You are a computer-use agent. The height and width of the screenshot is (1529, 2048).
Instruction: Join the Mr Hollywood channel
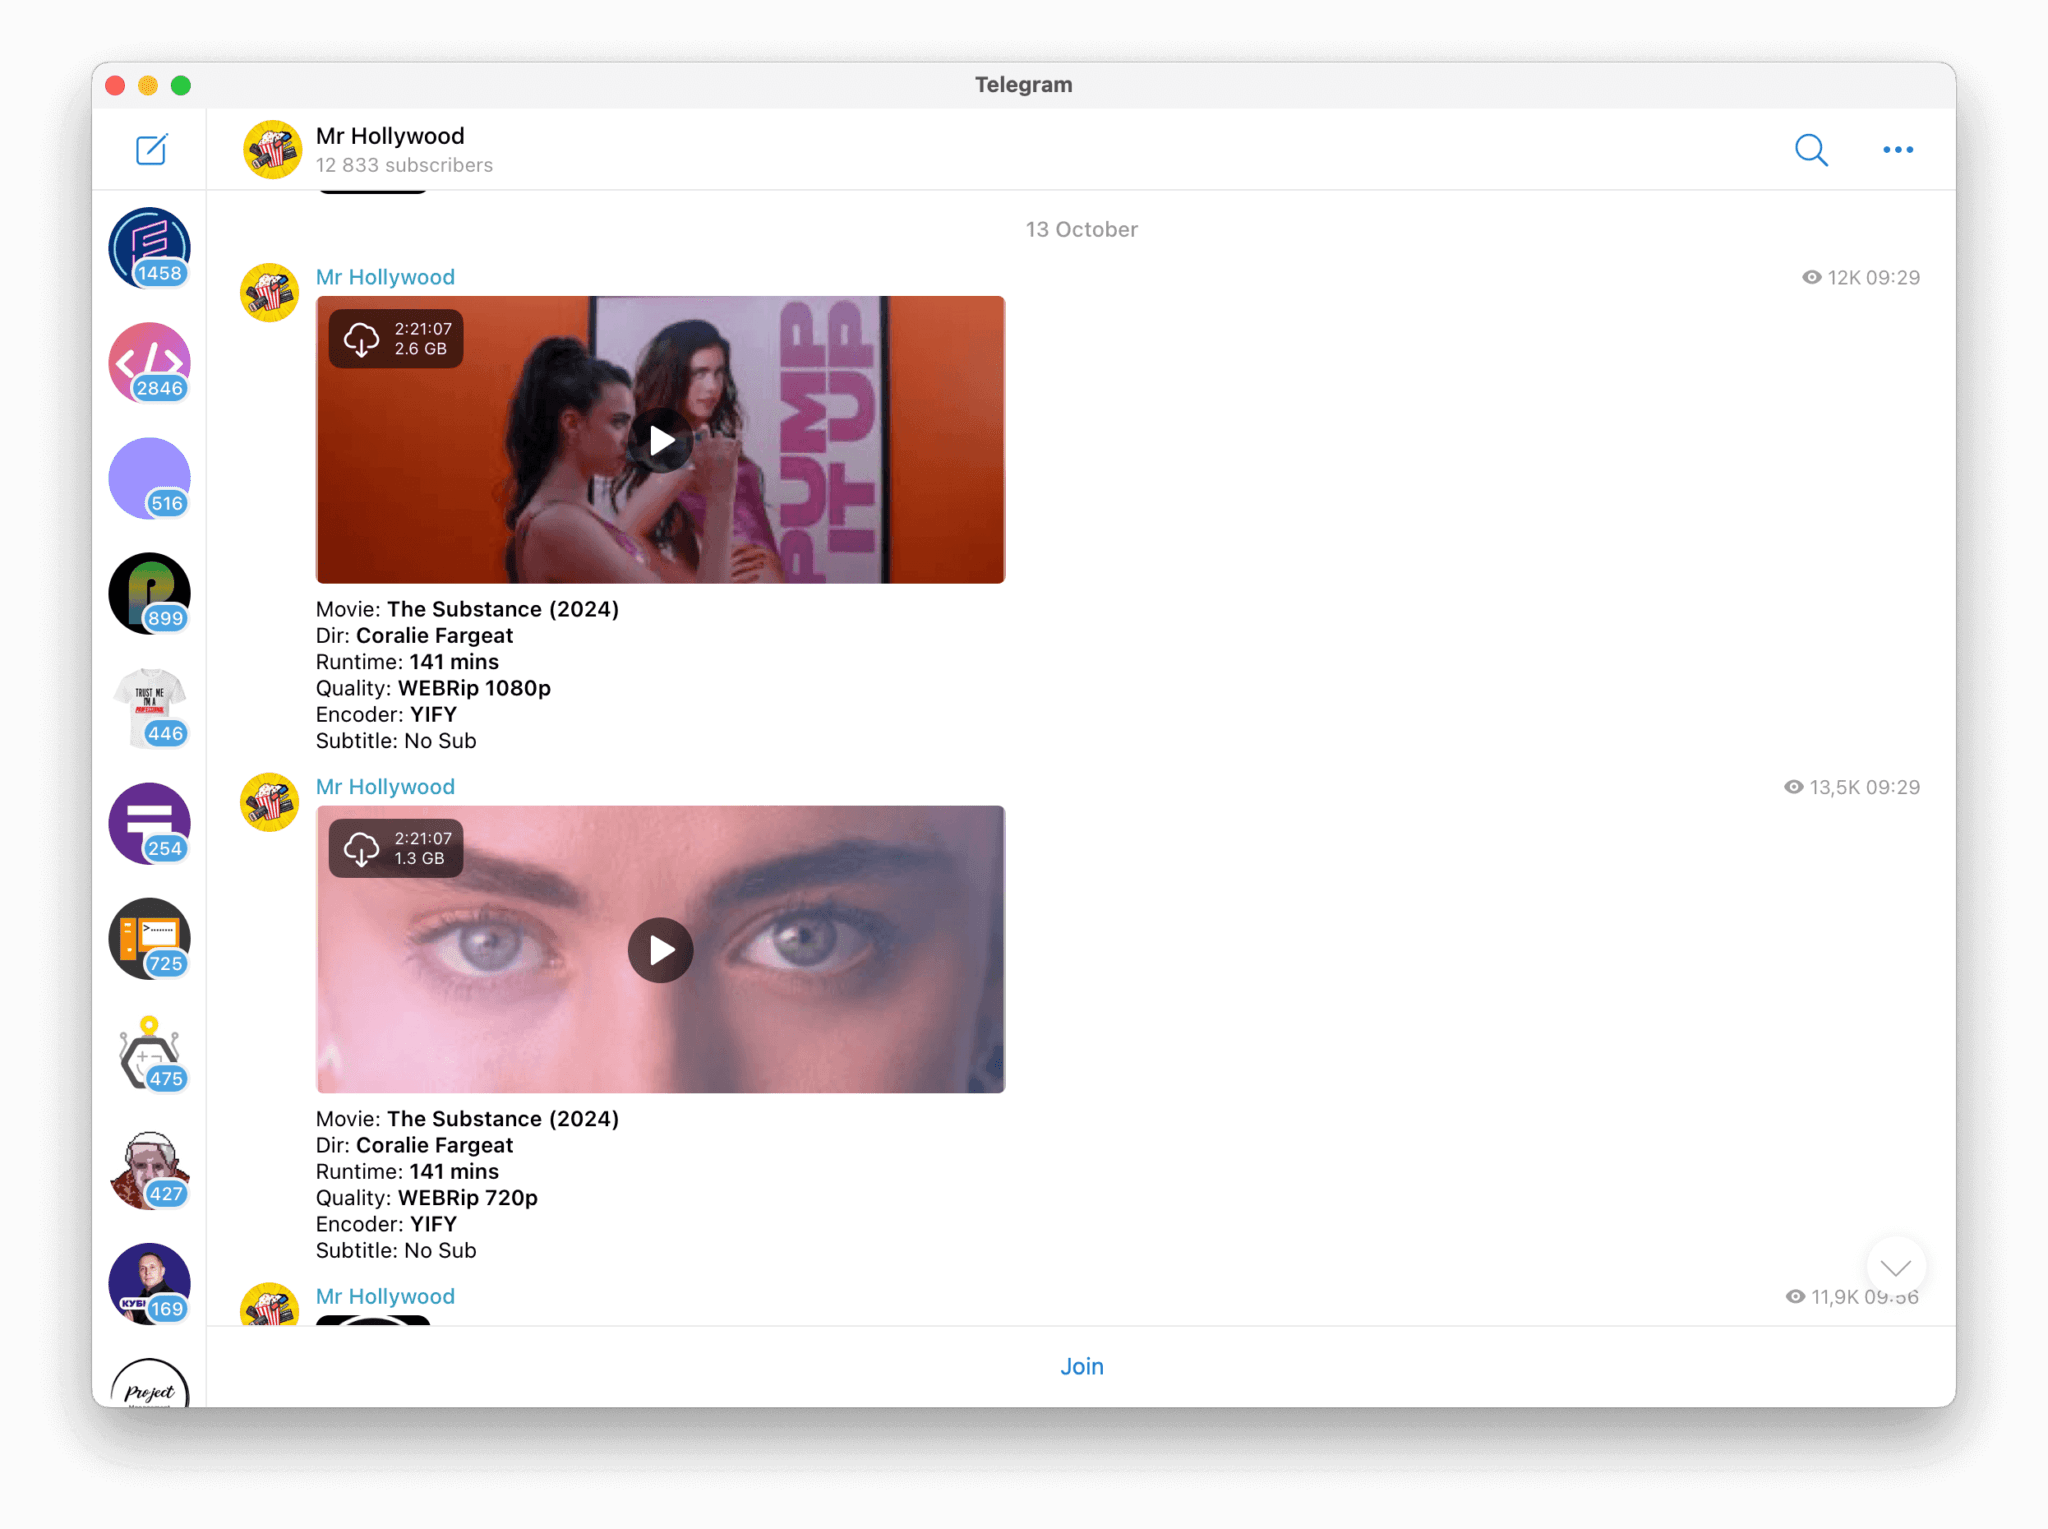(x=1081, y=1366)
